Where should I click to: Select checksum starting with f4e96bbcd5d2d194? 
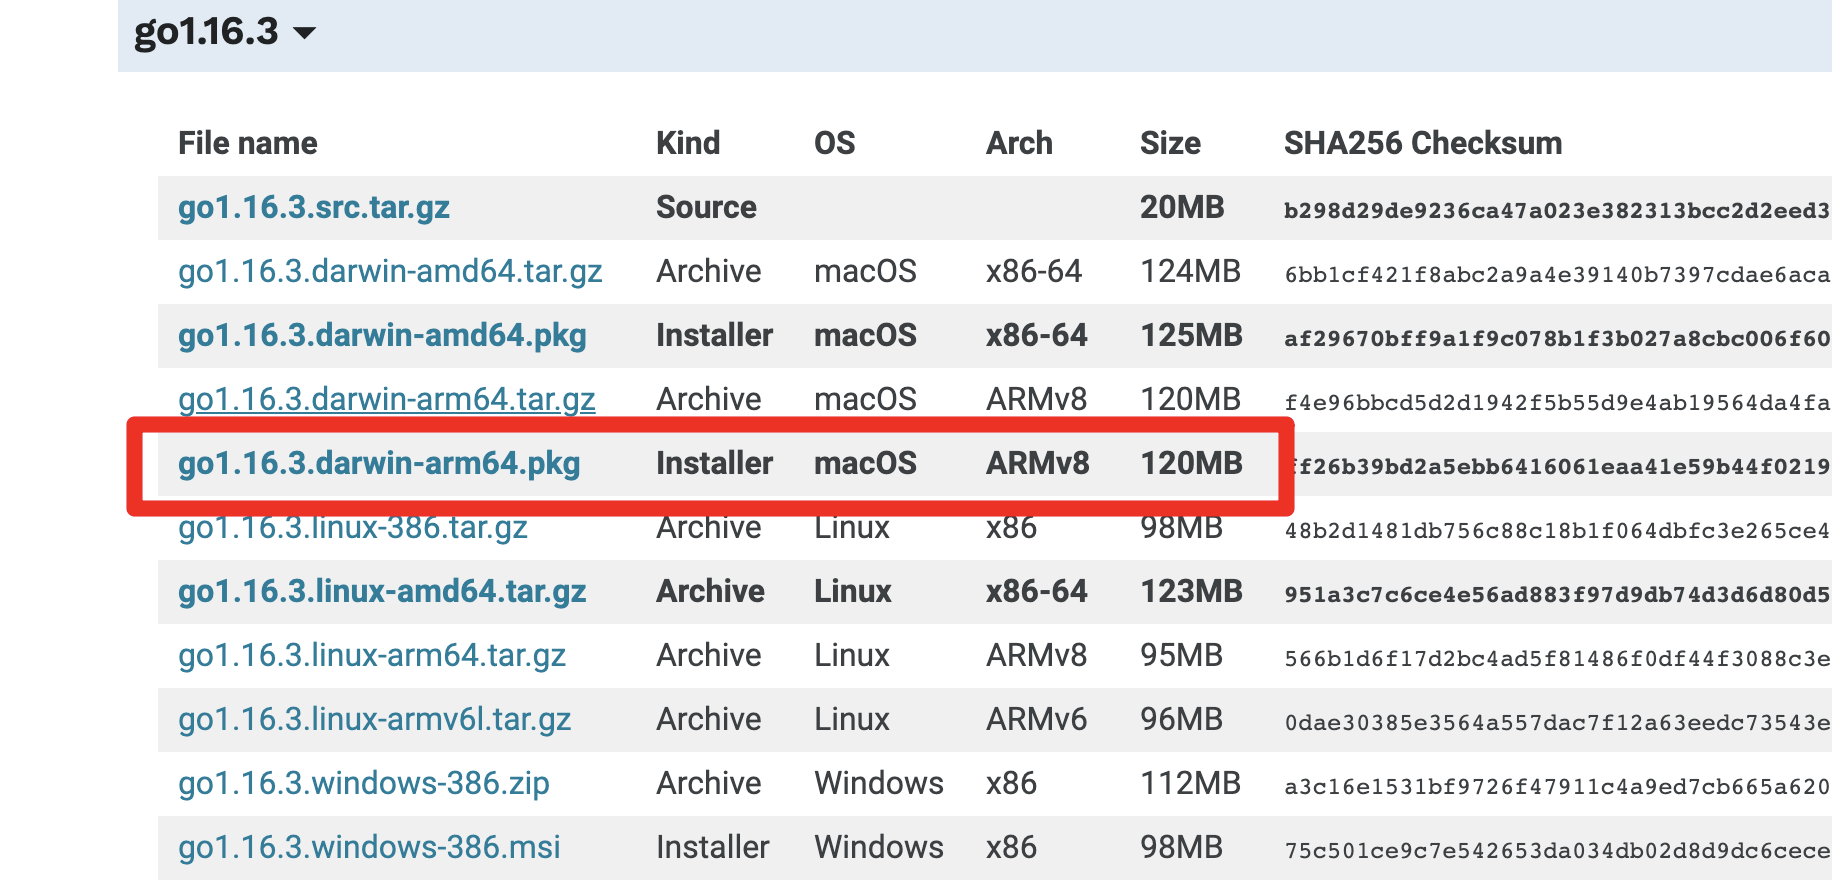(1557, 402)
